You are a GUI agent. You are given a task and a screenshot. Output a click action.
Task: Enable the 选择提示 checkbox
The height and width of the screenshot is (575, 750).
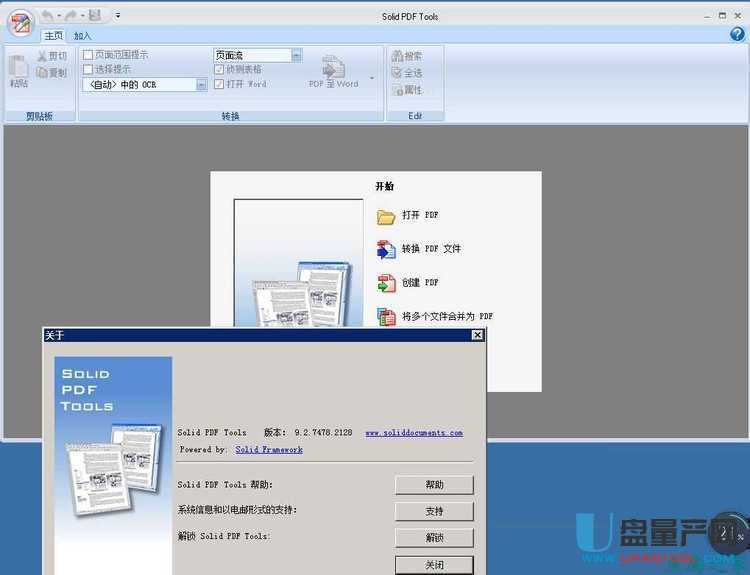tap(88, 70)
